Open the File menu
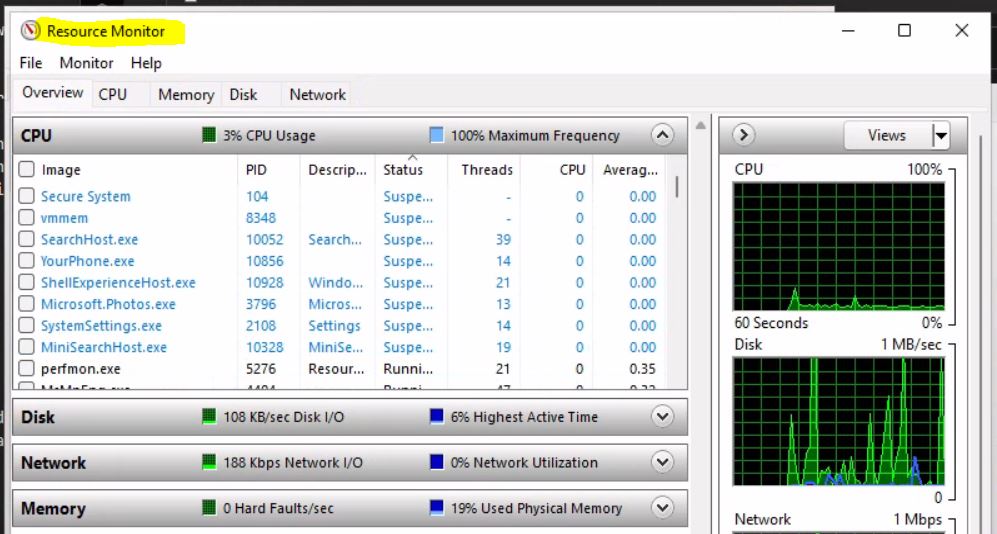Viewport: 997px width, 534px height. pos(31,63)
